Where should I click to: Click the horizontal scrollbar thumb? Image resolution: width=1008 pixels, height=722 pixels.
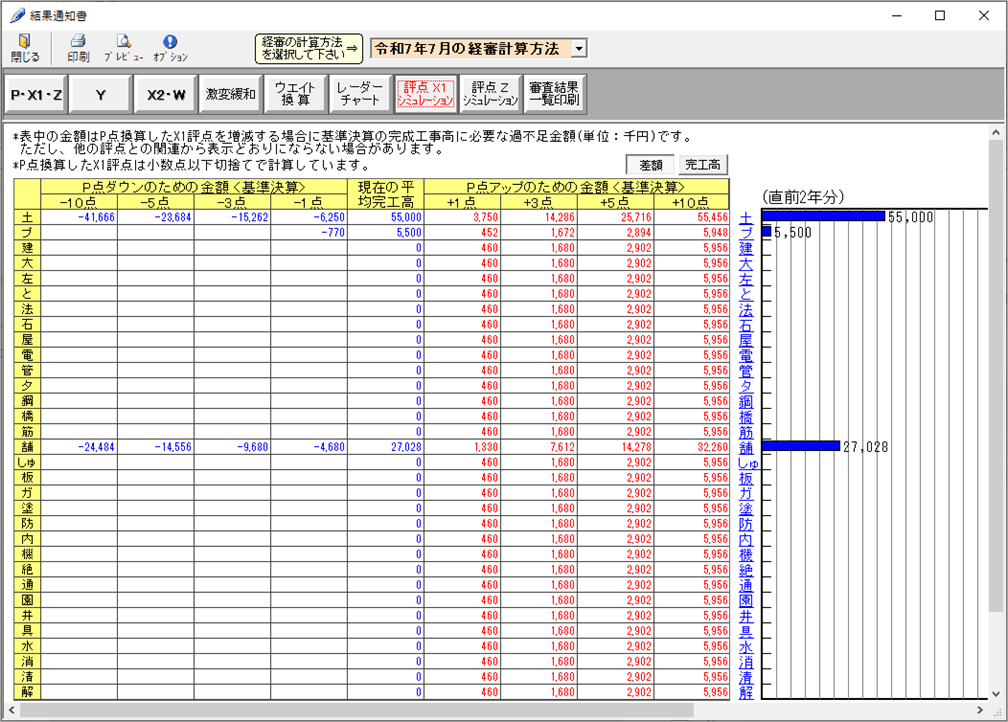point(357,710)
